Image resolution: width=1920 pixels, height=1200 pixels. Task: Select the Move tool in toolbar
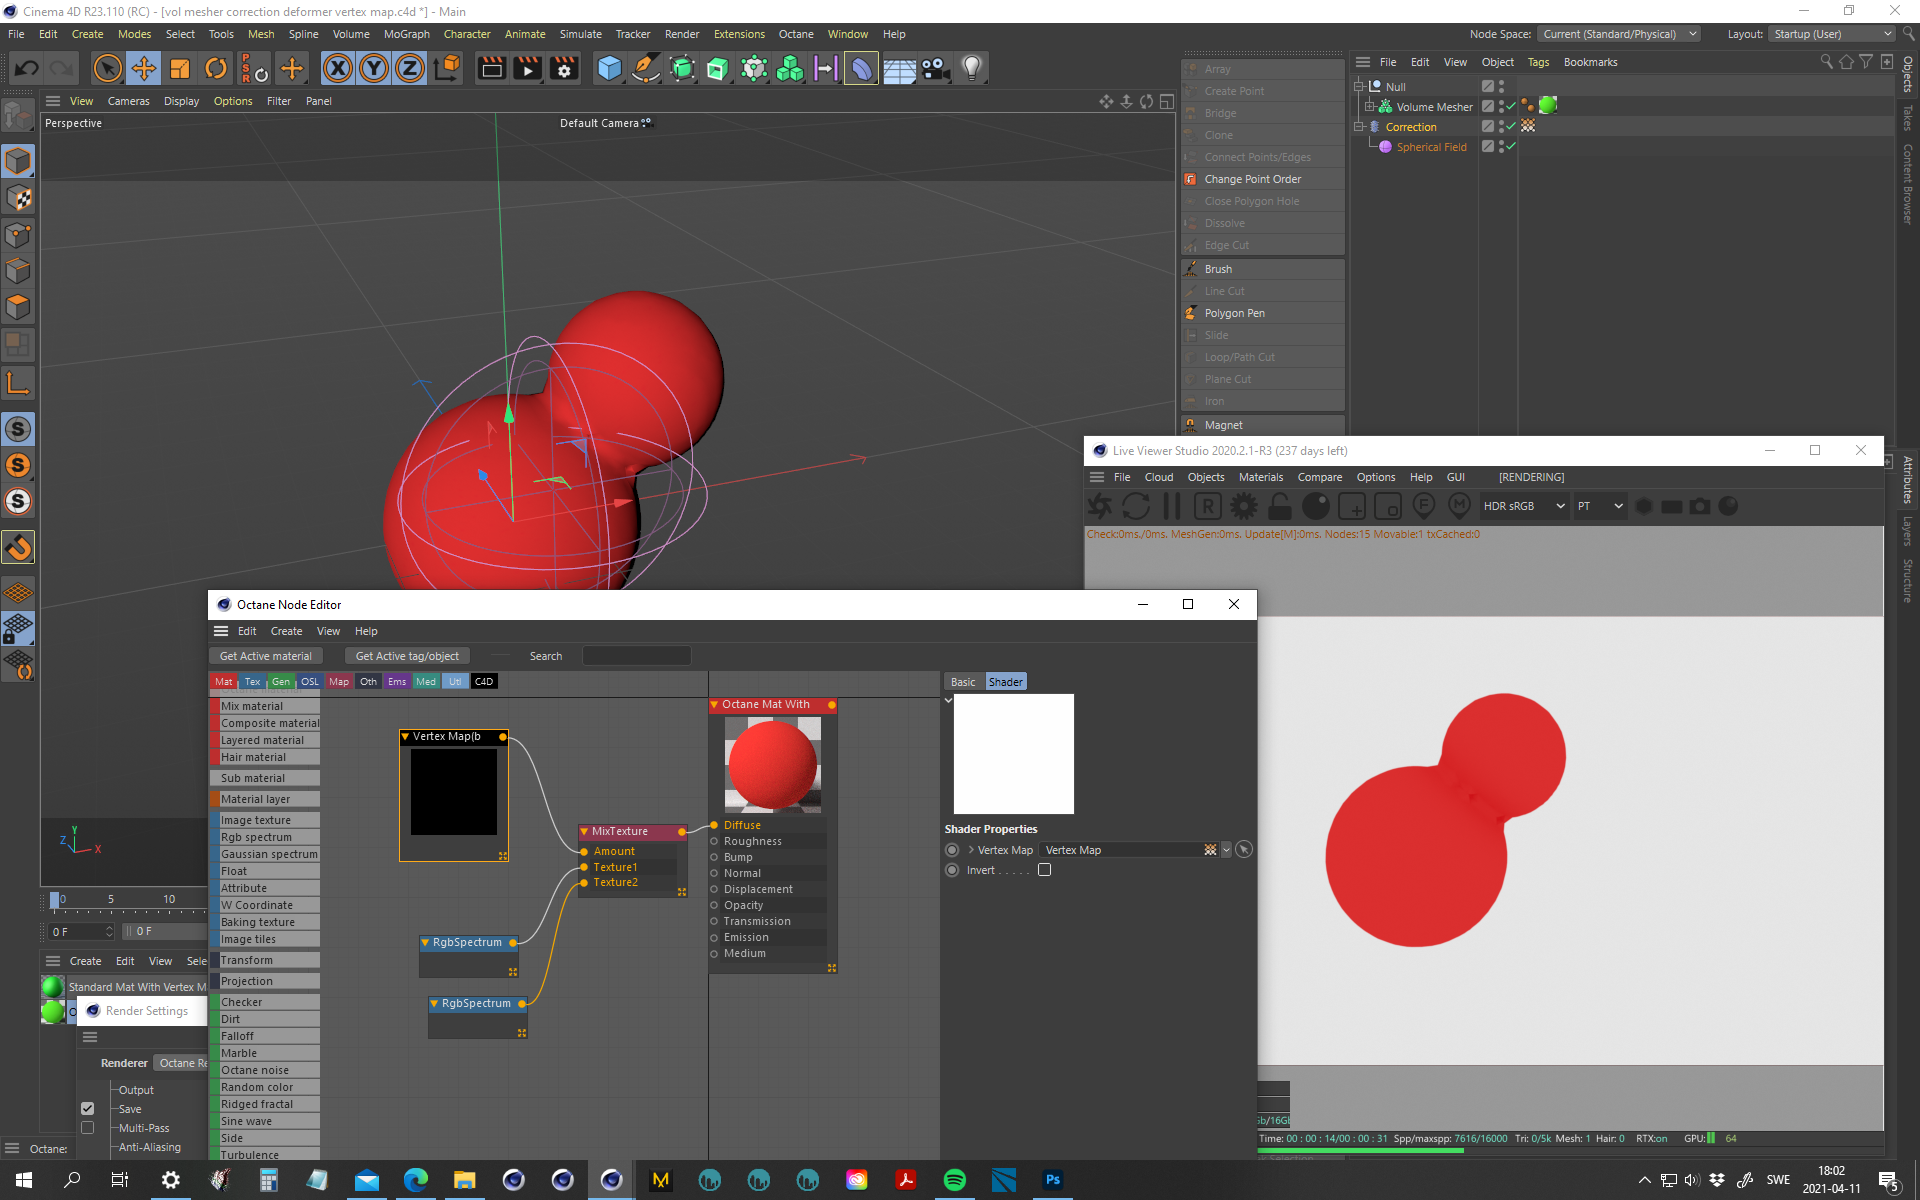tap(144, 68)
